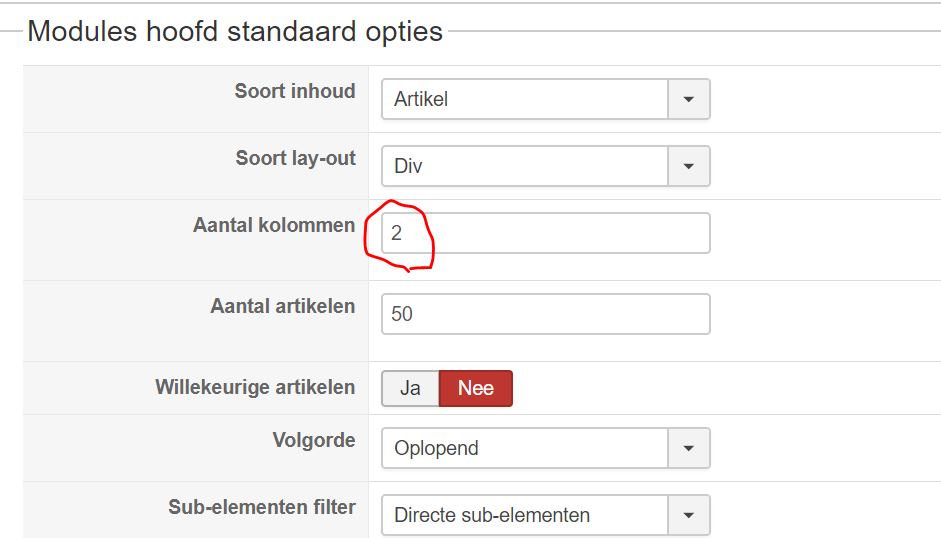The height and width of the screenshot is (538, 941).
Task: Open the Volgorde box showing Oplopend
Action: pos(525,448)
